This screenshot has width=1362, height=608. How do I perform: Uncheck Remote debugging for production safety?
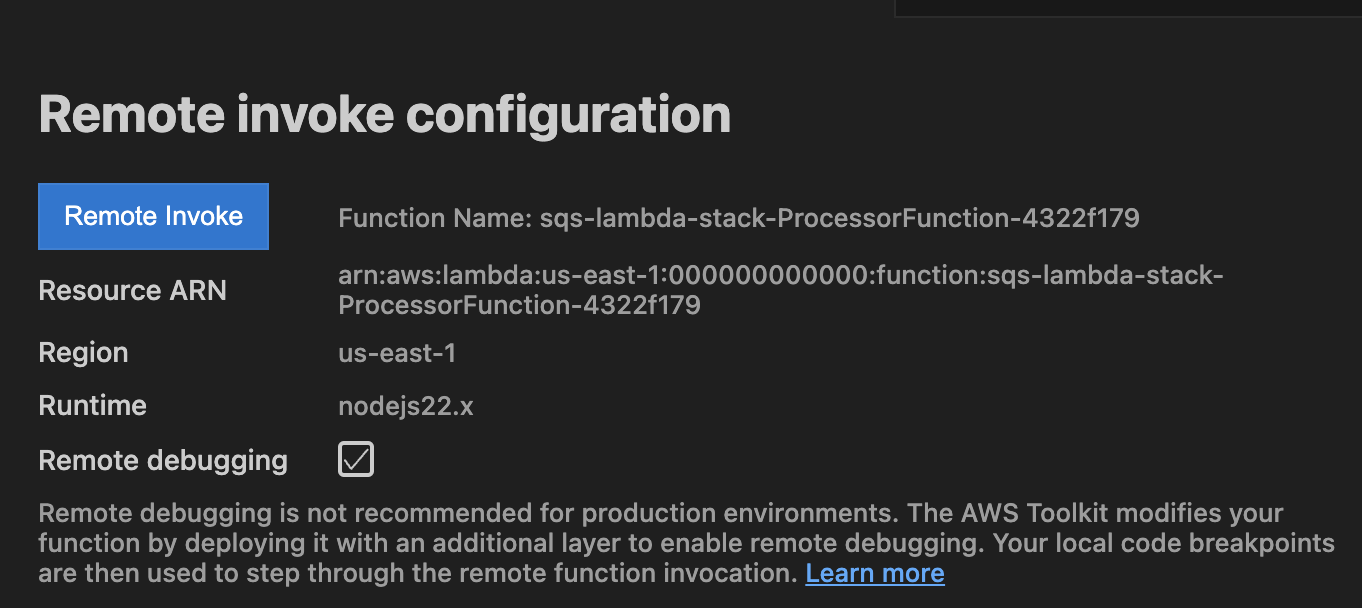(356, 459)
